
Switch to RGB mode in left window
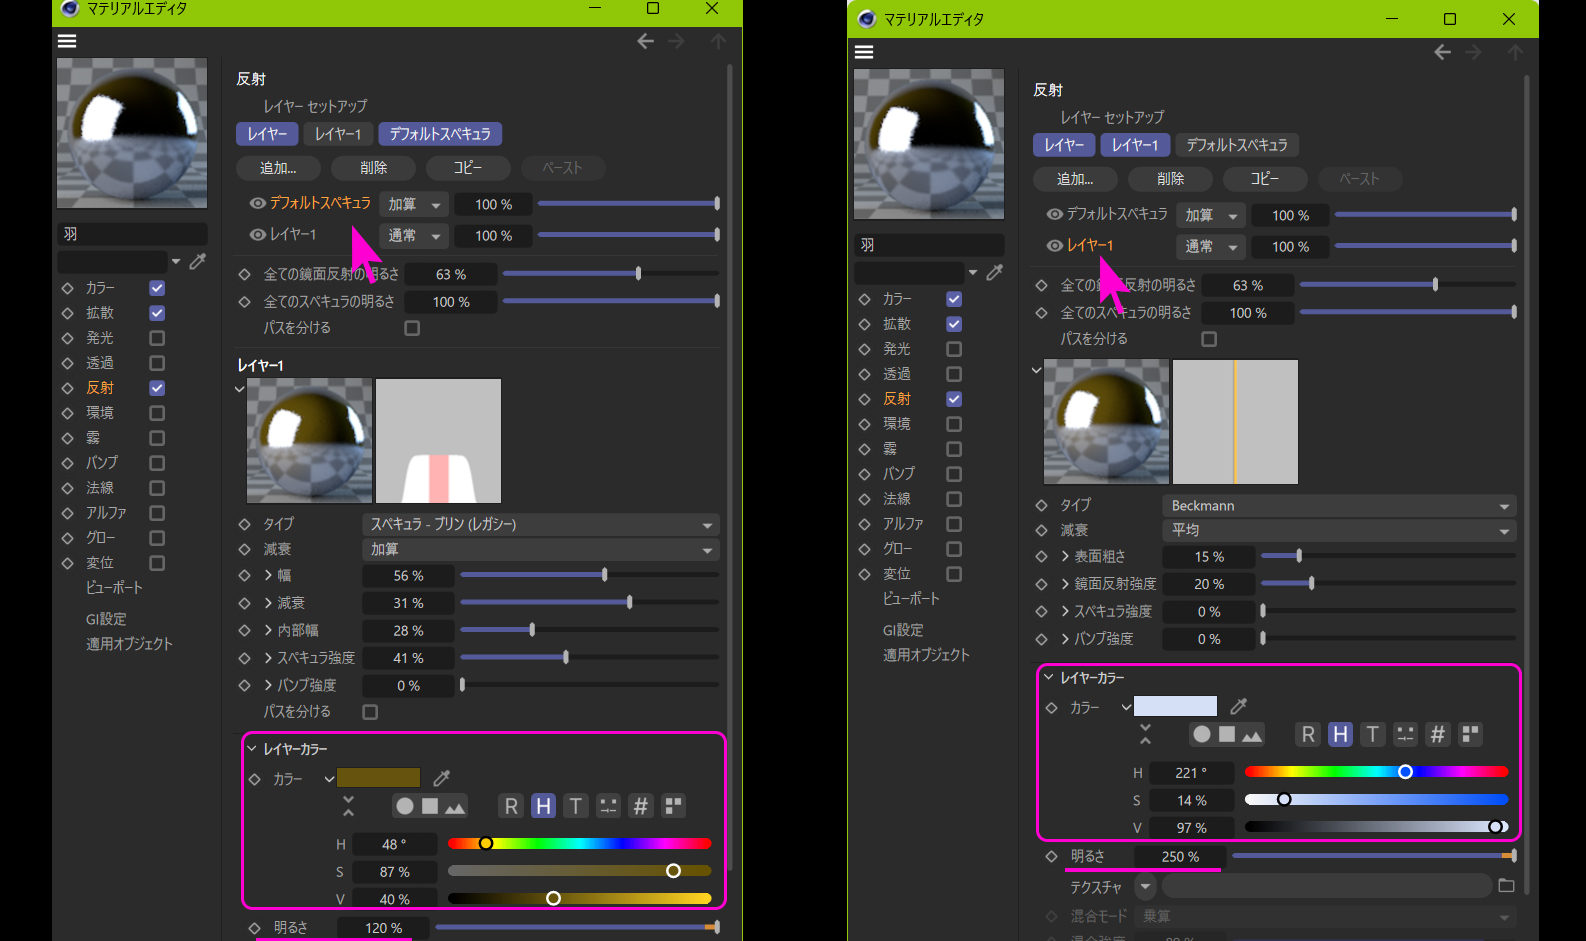point(511,806)
